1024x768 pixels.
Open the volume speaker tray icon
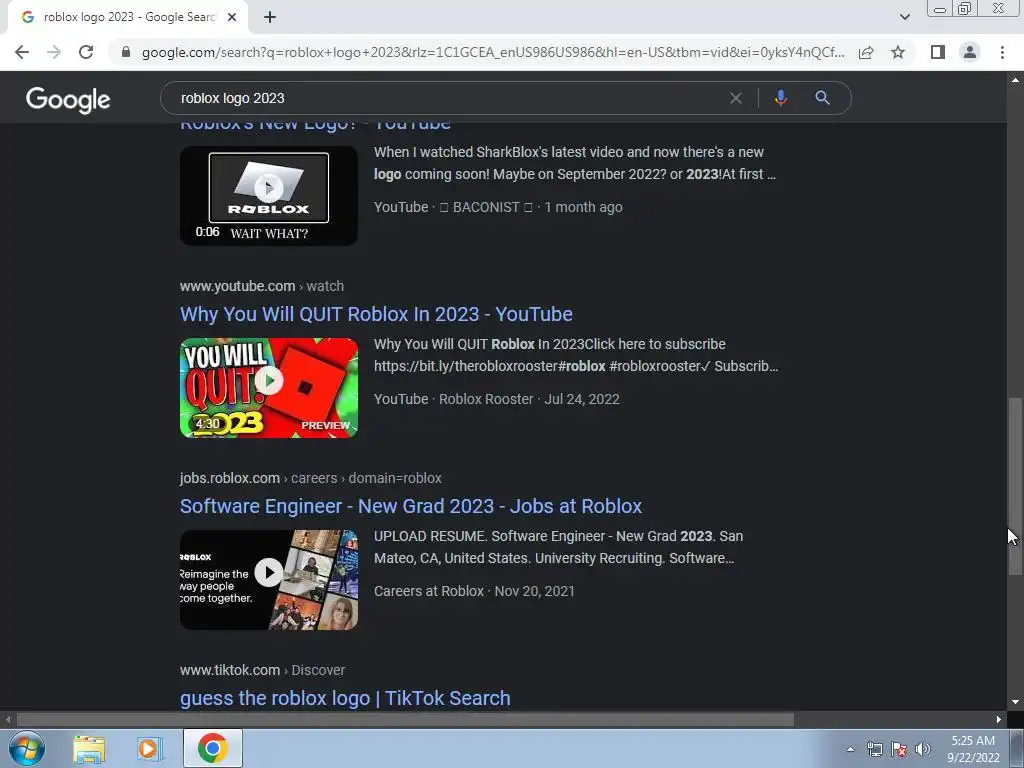coord(923,749)
